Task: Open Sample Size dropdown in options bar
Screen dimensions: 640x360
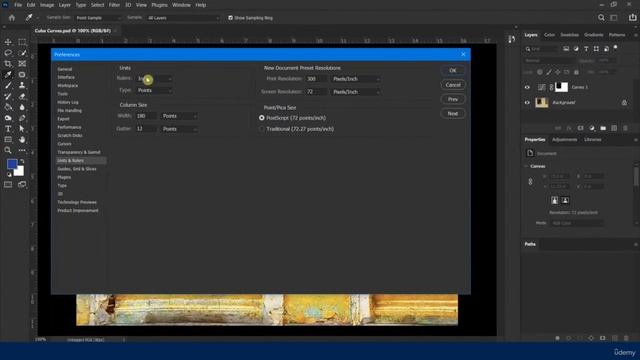Action: click(x=98, y=18)
